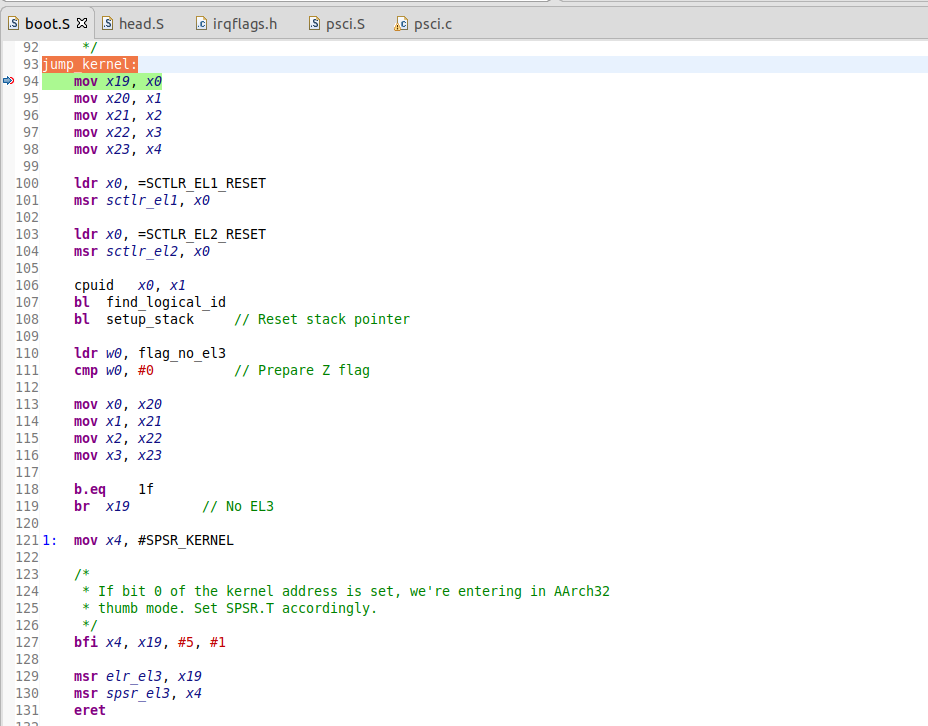Click the assembly file icon on boot.S tab
This screenshot has width=928, height=726.
14,22
